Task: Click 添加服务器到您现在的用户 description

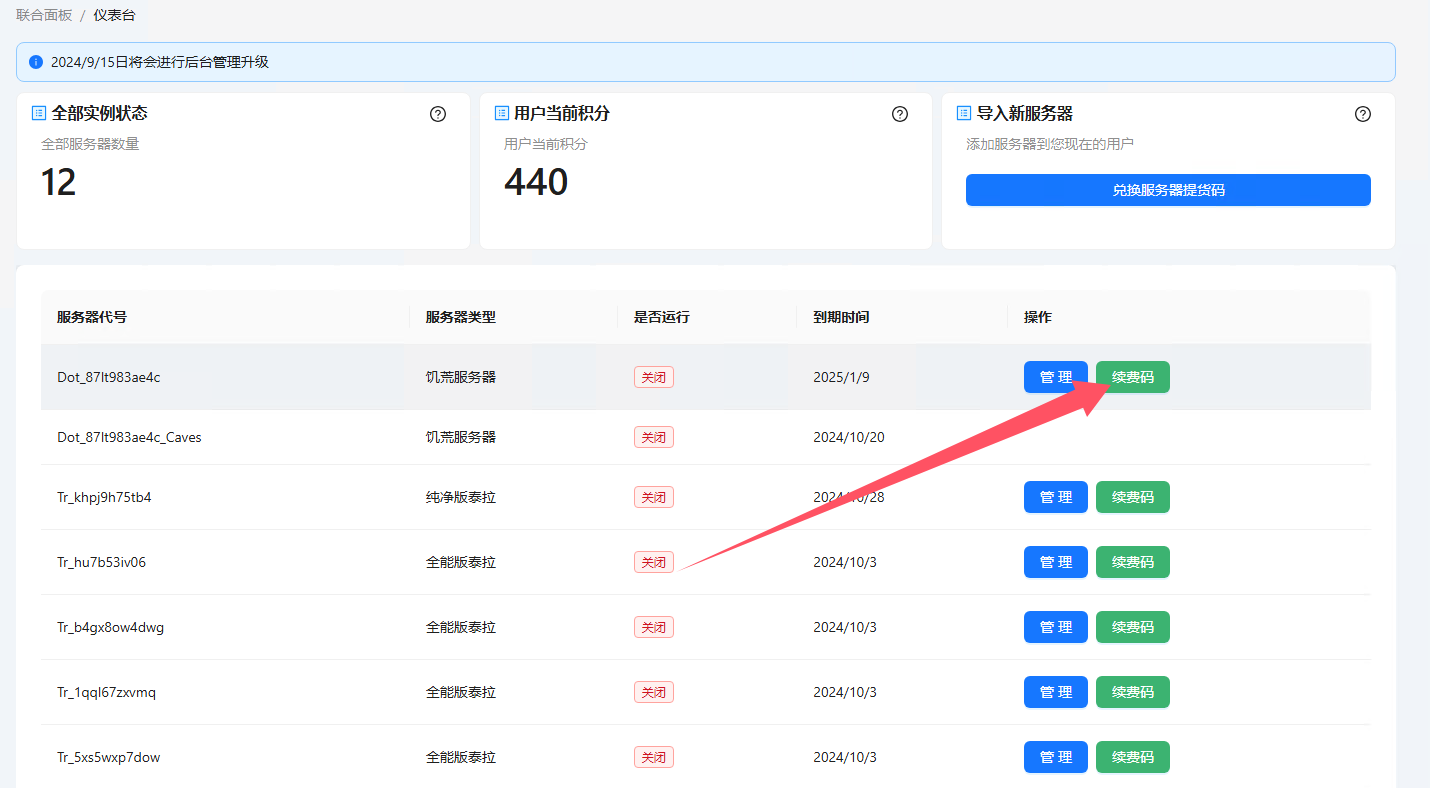Action: click(x=1050, y=144)
